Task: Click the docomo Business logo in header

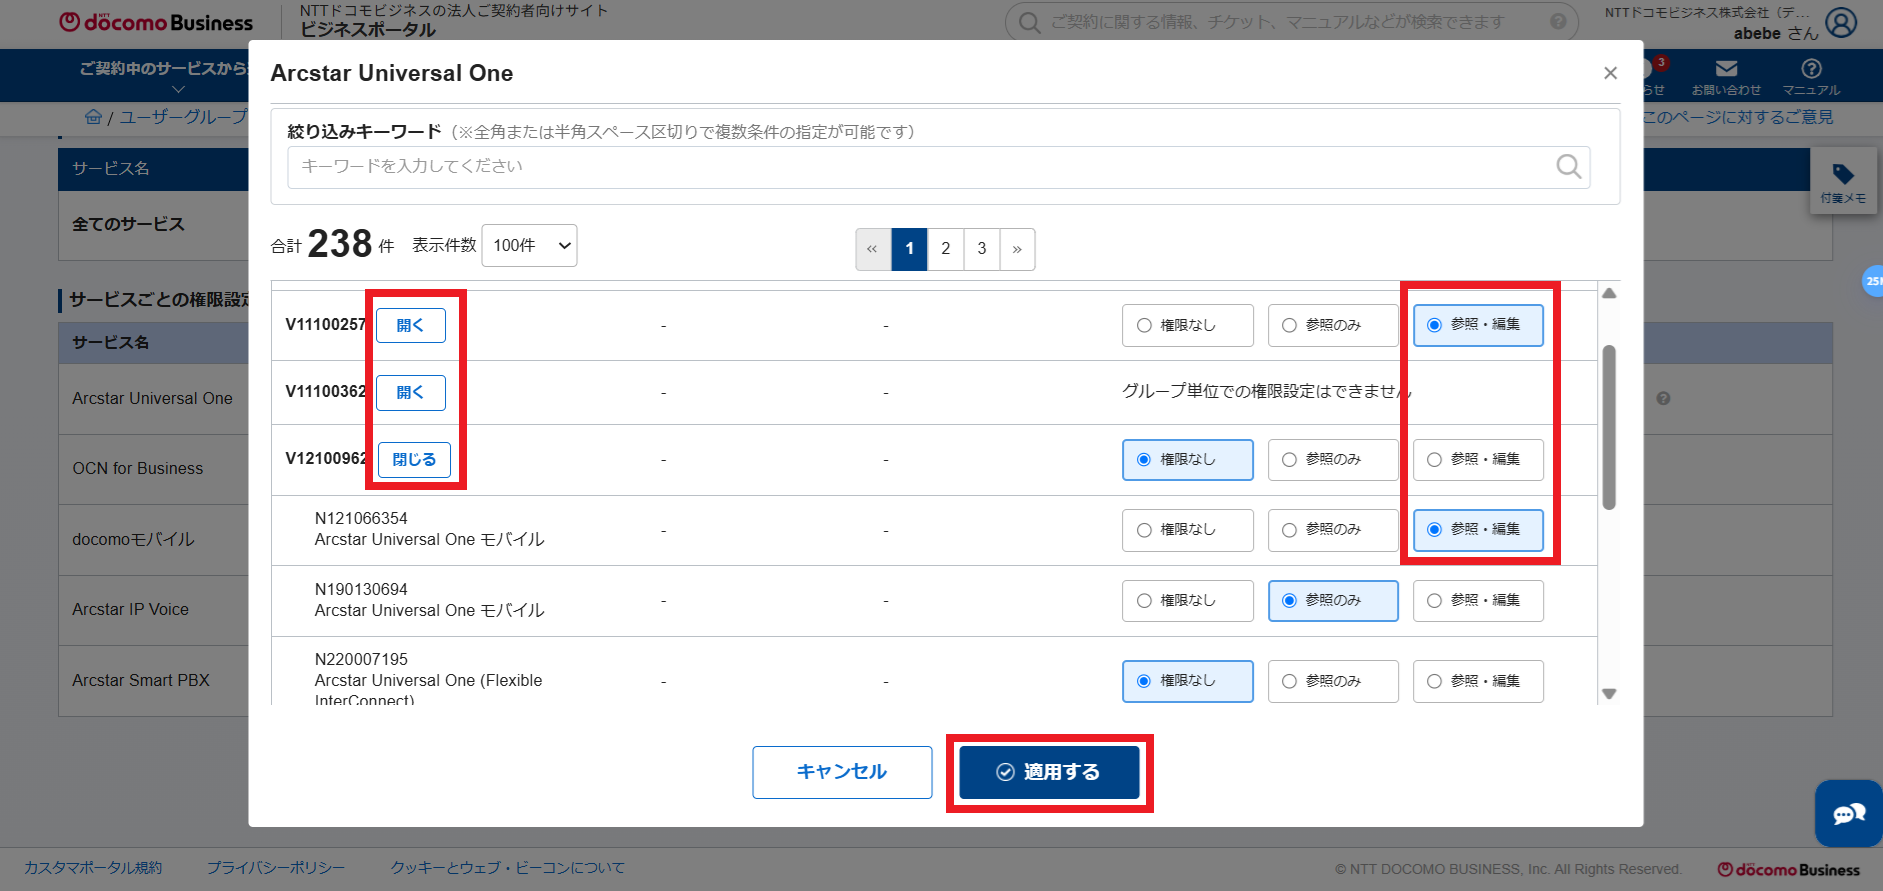Action: (x=156, y=22)
